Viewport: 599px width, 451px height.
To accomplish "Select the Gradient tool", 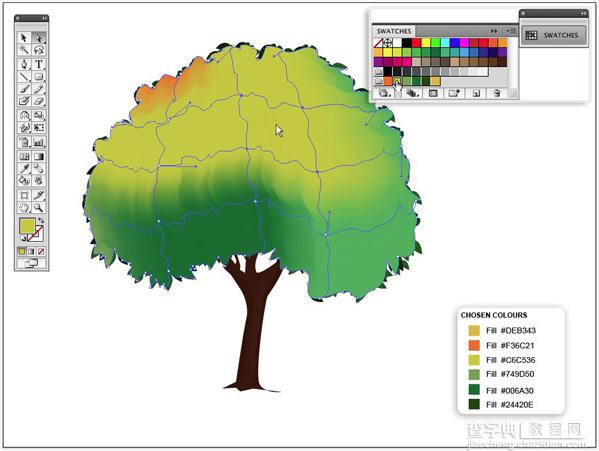I will 39,156.
